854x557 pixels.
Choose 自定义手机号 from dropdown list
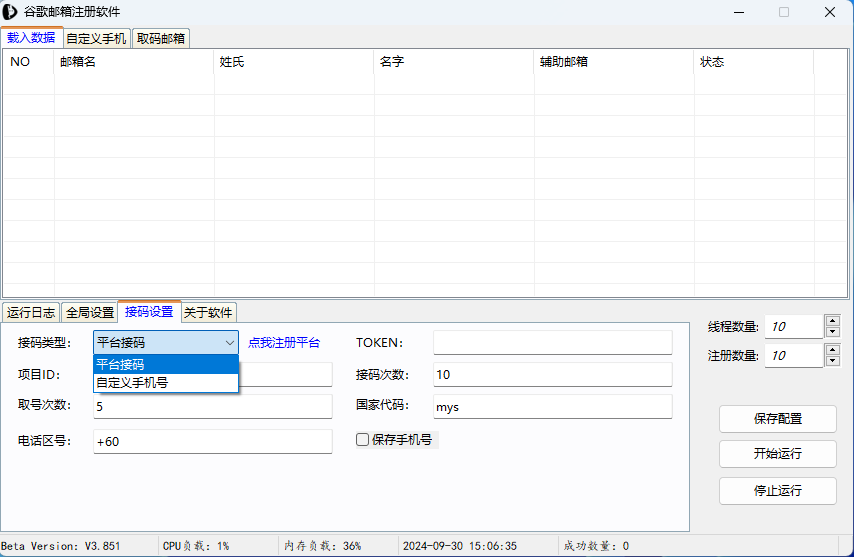tap(166, 382)
